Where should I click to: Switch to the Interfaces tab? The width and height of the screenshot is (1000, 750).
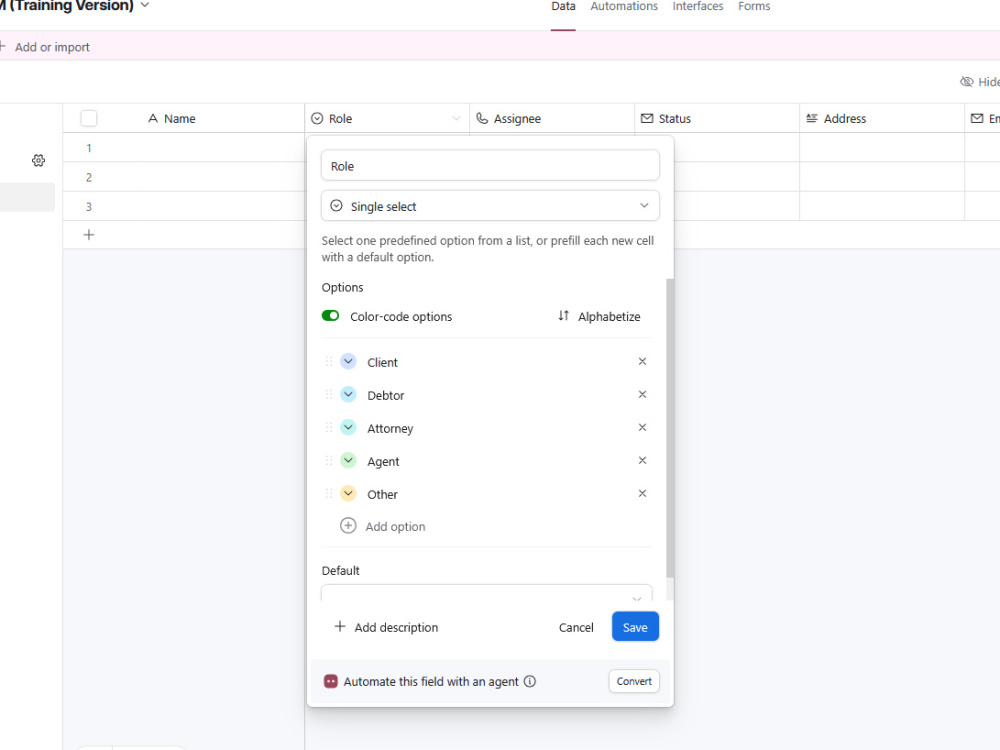(x=698, y=6)
